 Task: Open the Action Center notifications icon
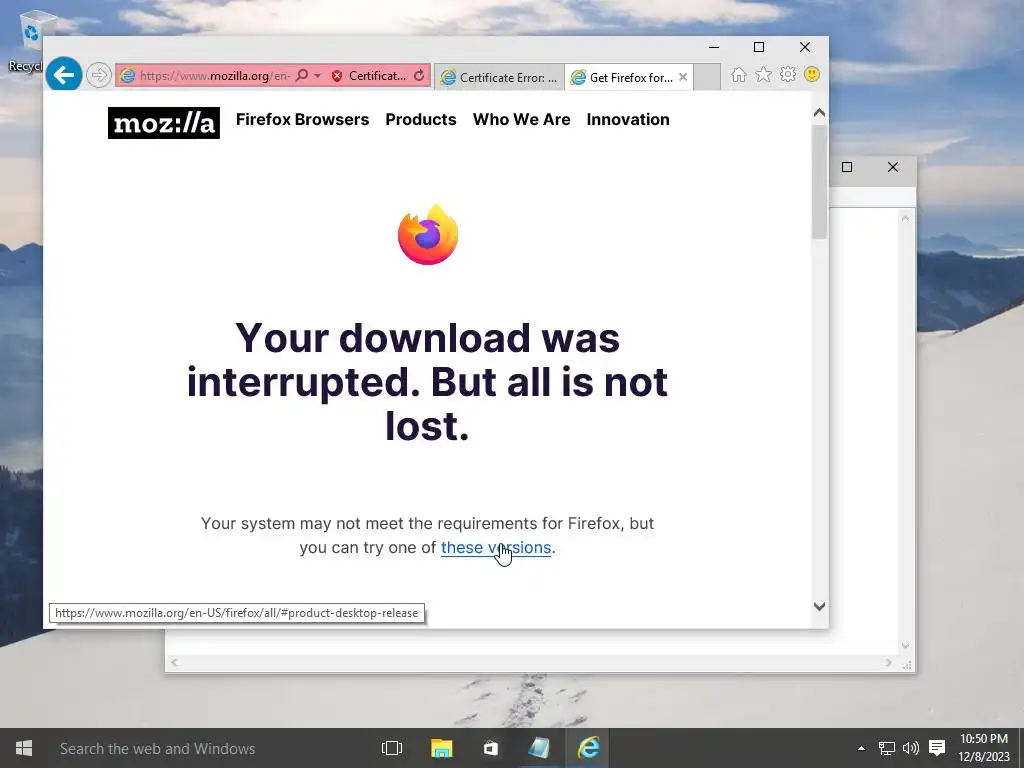pyautogui.click(x=937, y=748)
